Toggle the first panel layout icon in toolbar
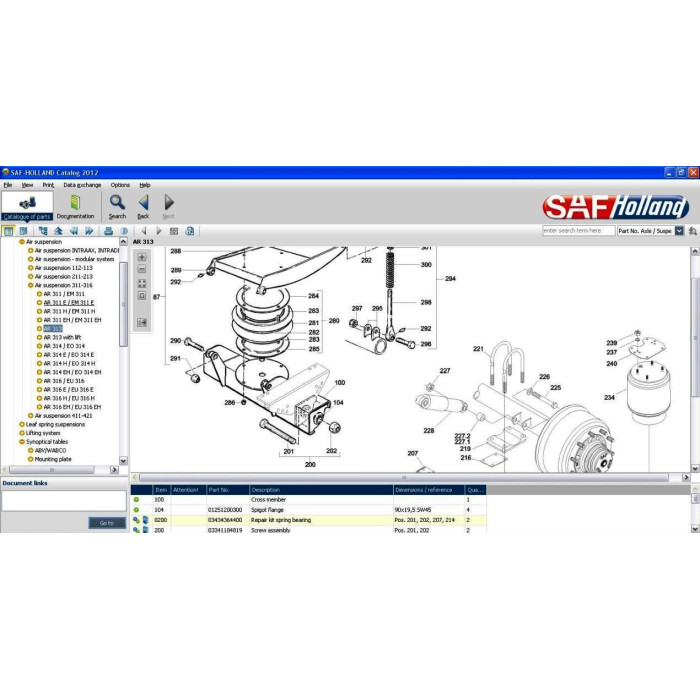This screenshot has width=700, height=700. [8, 231]
